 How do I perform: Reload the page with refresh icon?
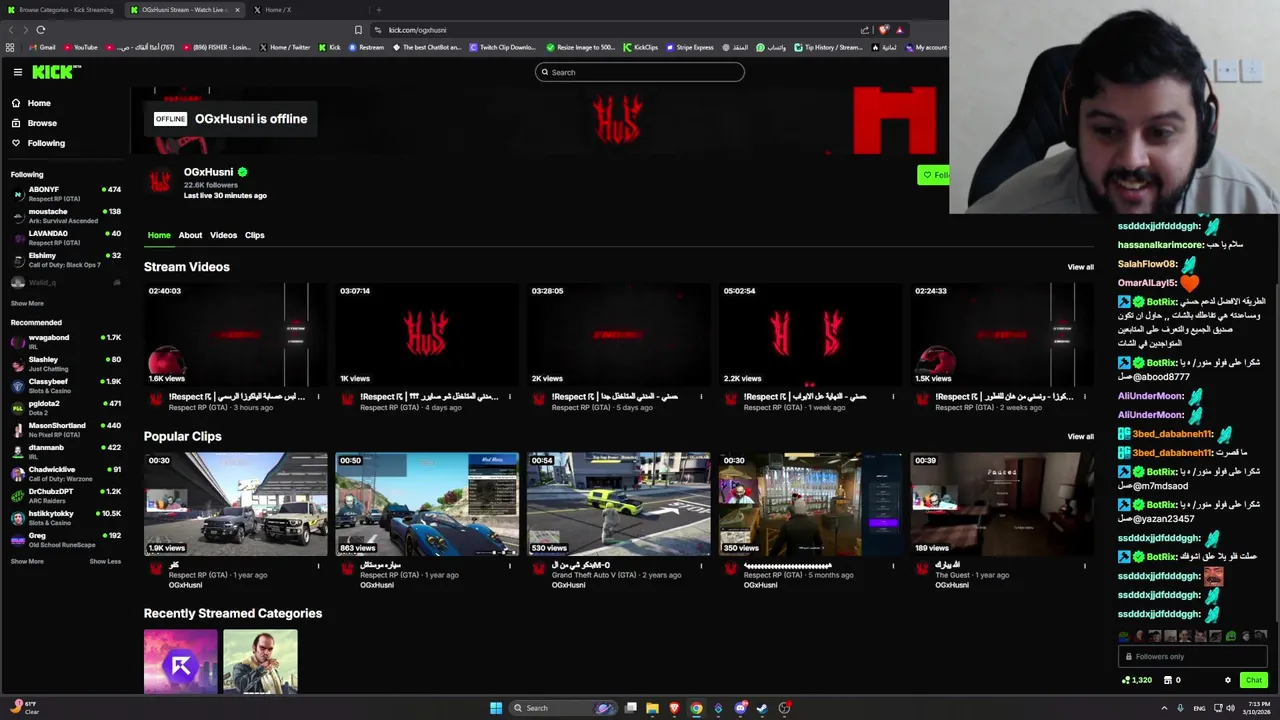[x=40, y=30]
